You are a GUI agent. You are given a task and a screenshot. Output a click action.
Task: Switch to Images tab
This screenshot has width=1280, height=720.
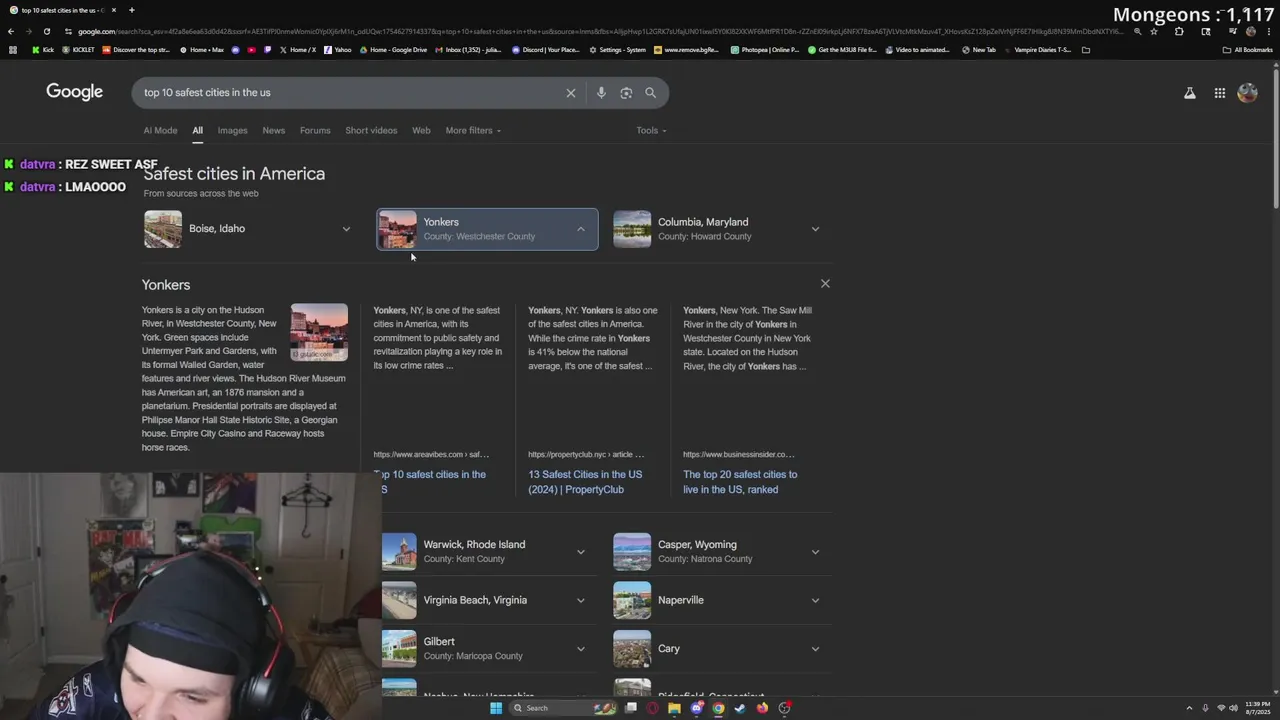click(232, 130)
